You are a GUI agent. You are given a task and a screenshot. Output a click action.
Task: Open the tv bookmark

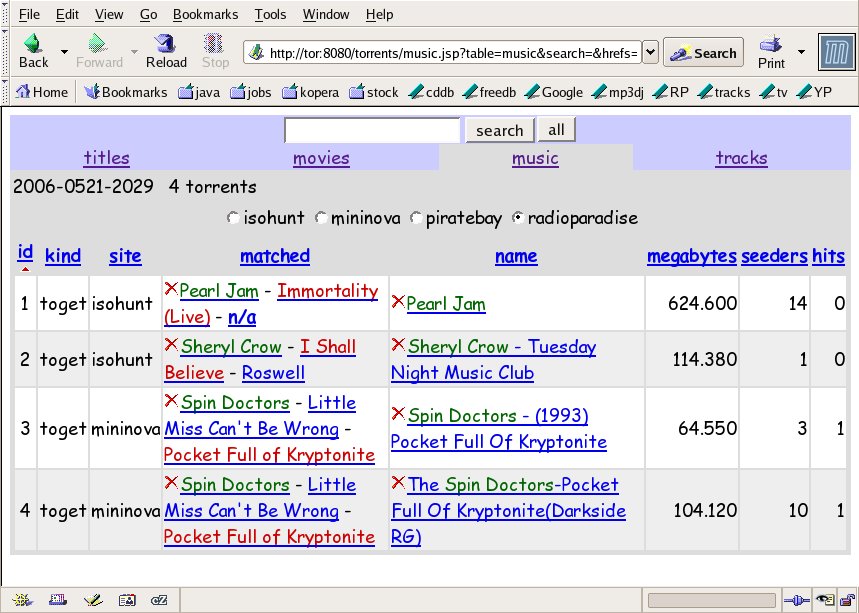774,92
